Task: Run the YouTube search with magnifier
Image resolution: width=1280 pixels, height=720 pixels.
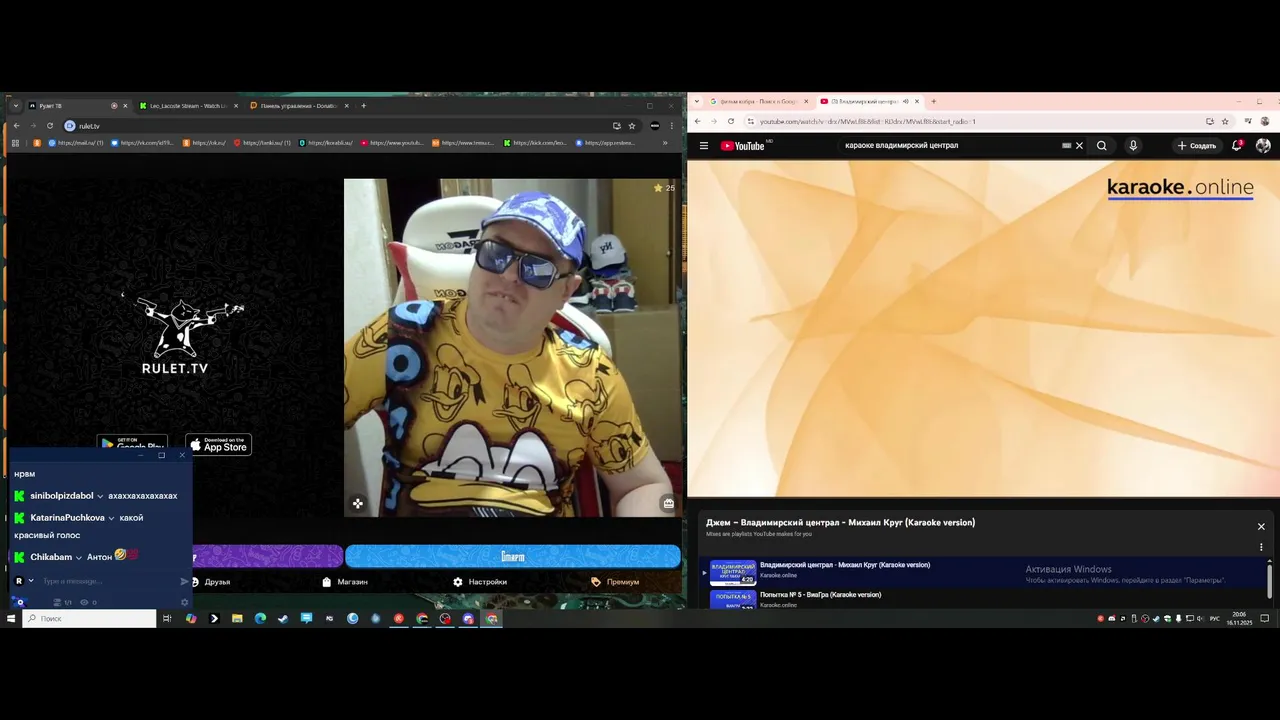Action: coord(1102,146)
